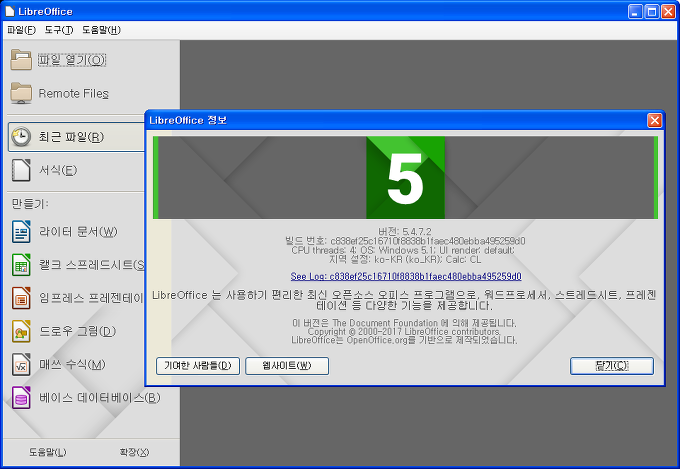Screen dimensions: 680x469
Task: Click the CPU threads OS info line
Action: pos(403,250)
